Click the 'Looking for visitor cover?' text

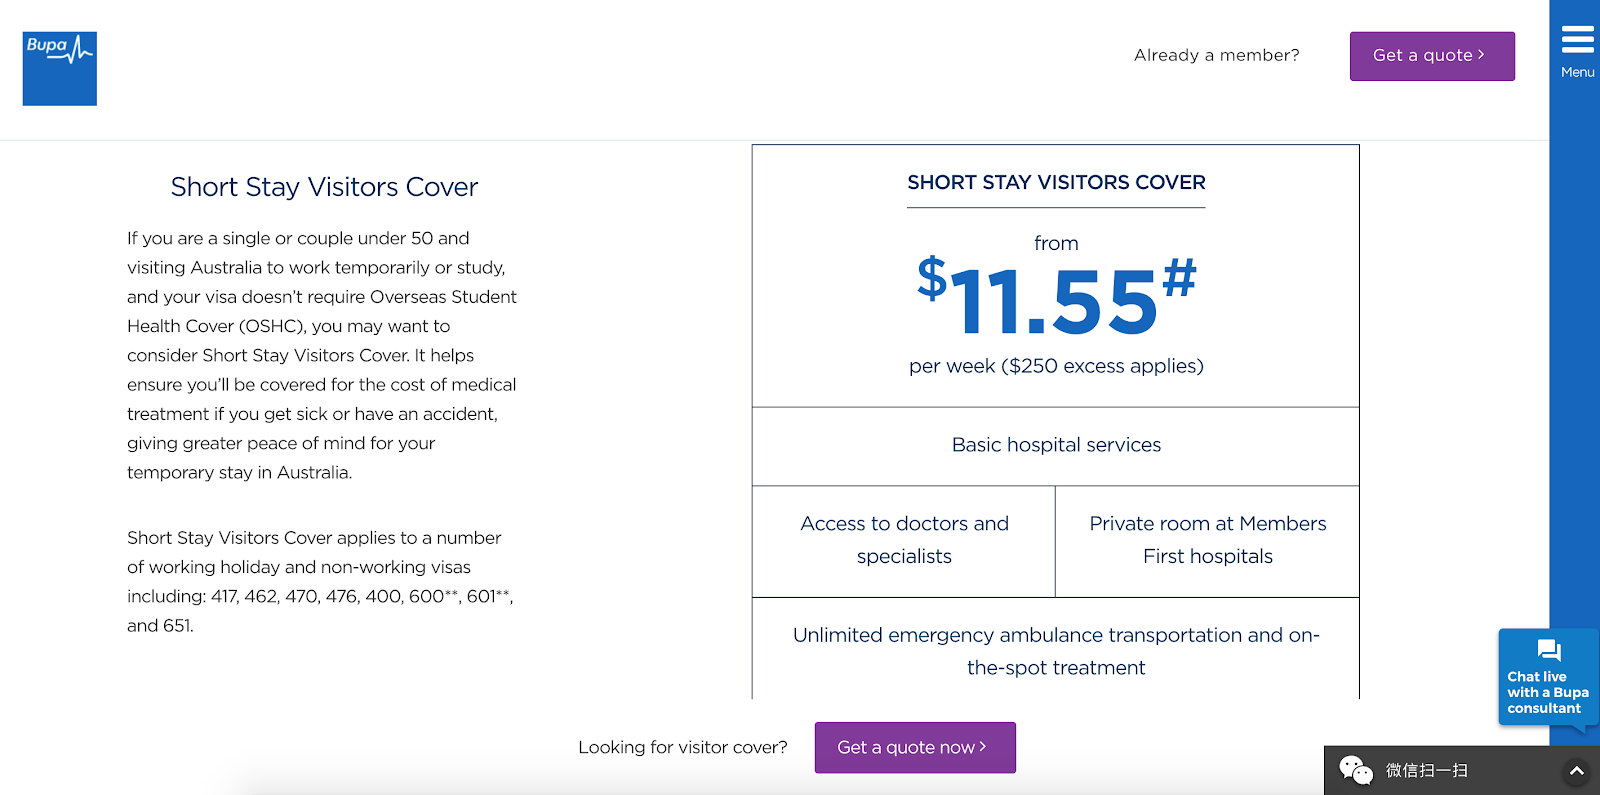coord(683,747)
